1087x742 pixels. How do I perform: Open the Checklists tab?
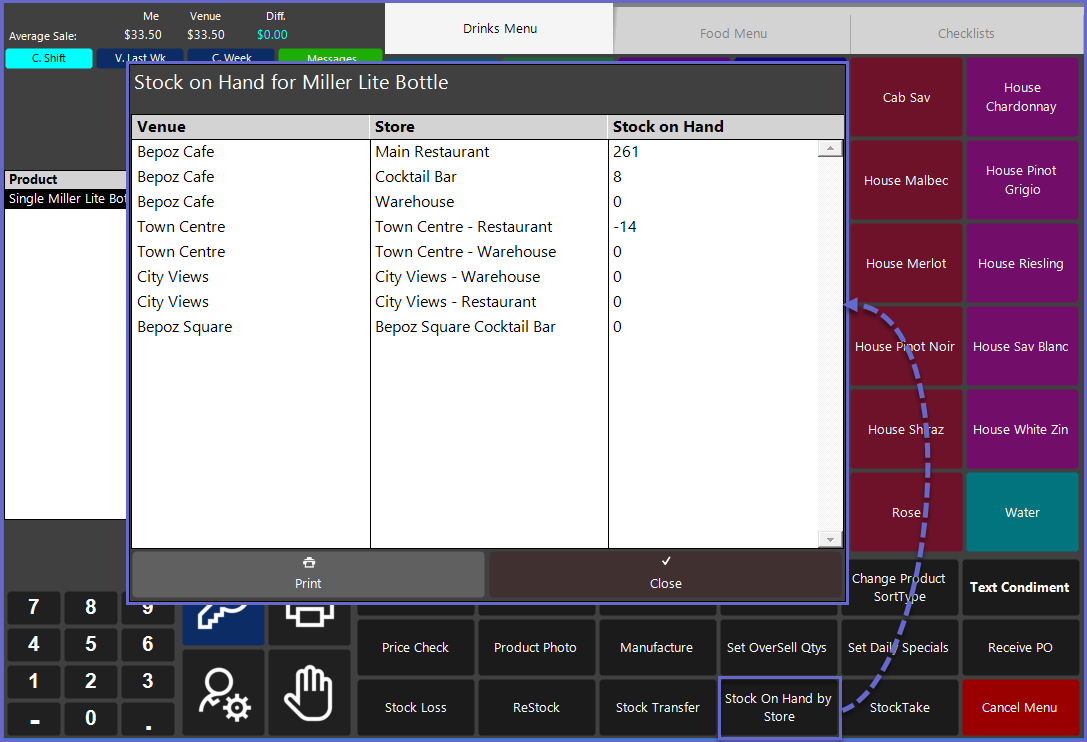[x=966, y=33]
